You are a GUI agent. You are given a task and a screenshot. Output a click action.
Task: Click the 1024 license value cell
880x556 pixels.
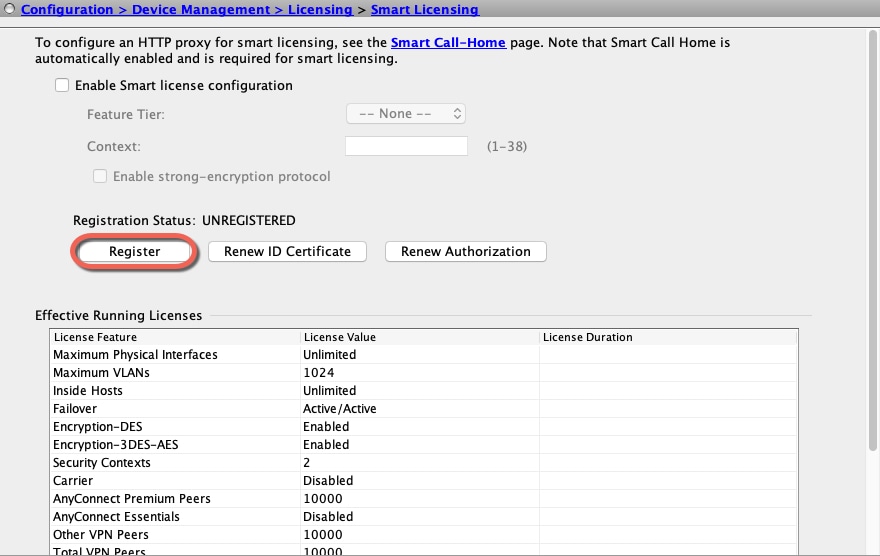pyautogui.click(x=420, y=373)
